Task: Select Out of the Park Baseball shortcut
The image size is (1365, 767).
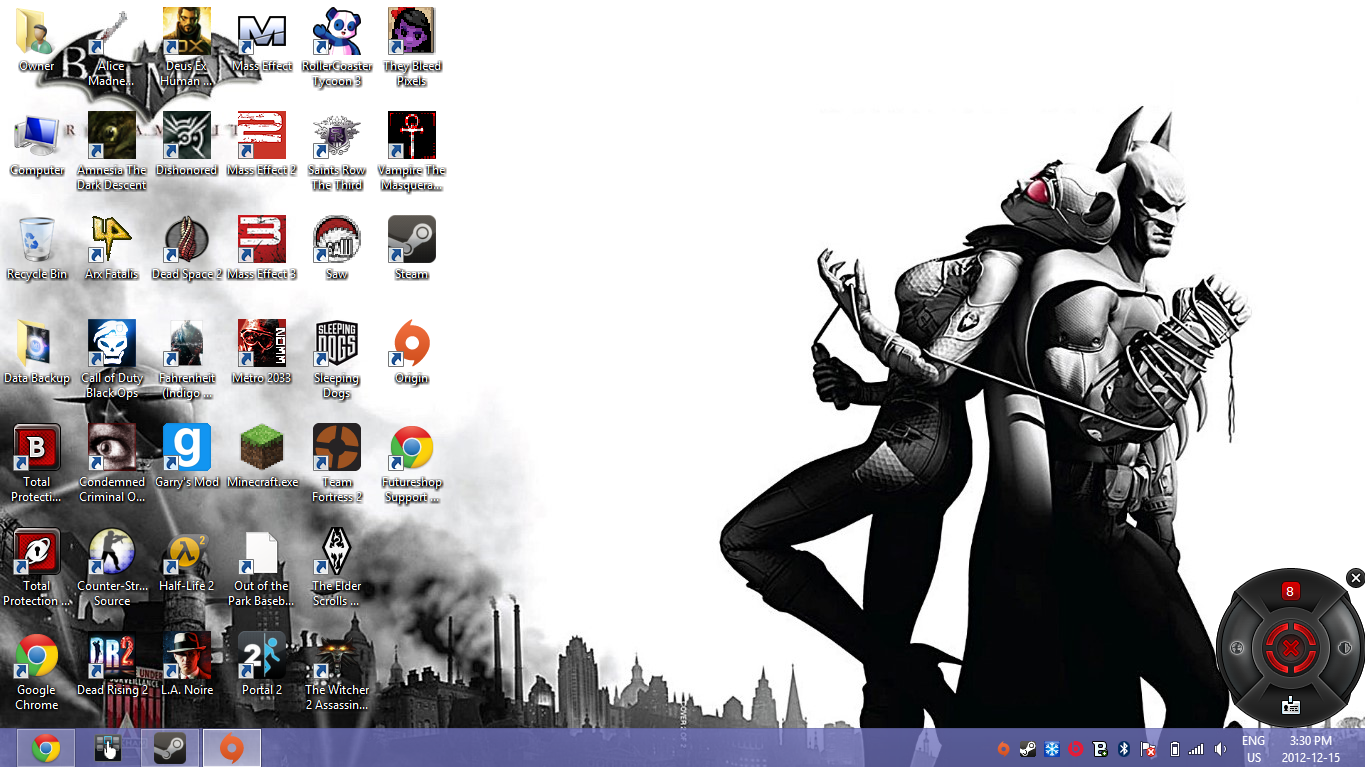Action: pos(262,568)
